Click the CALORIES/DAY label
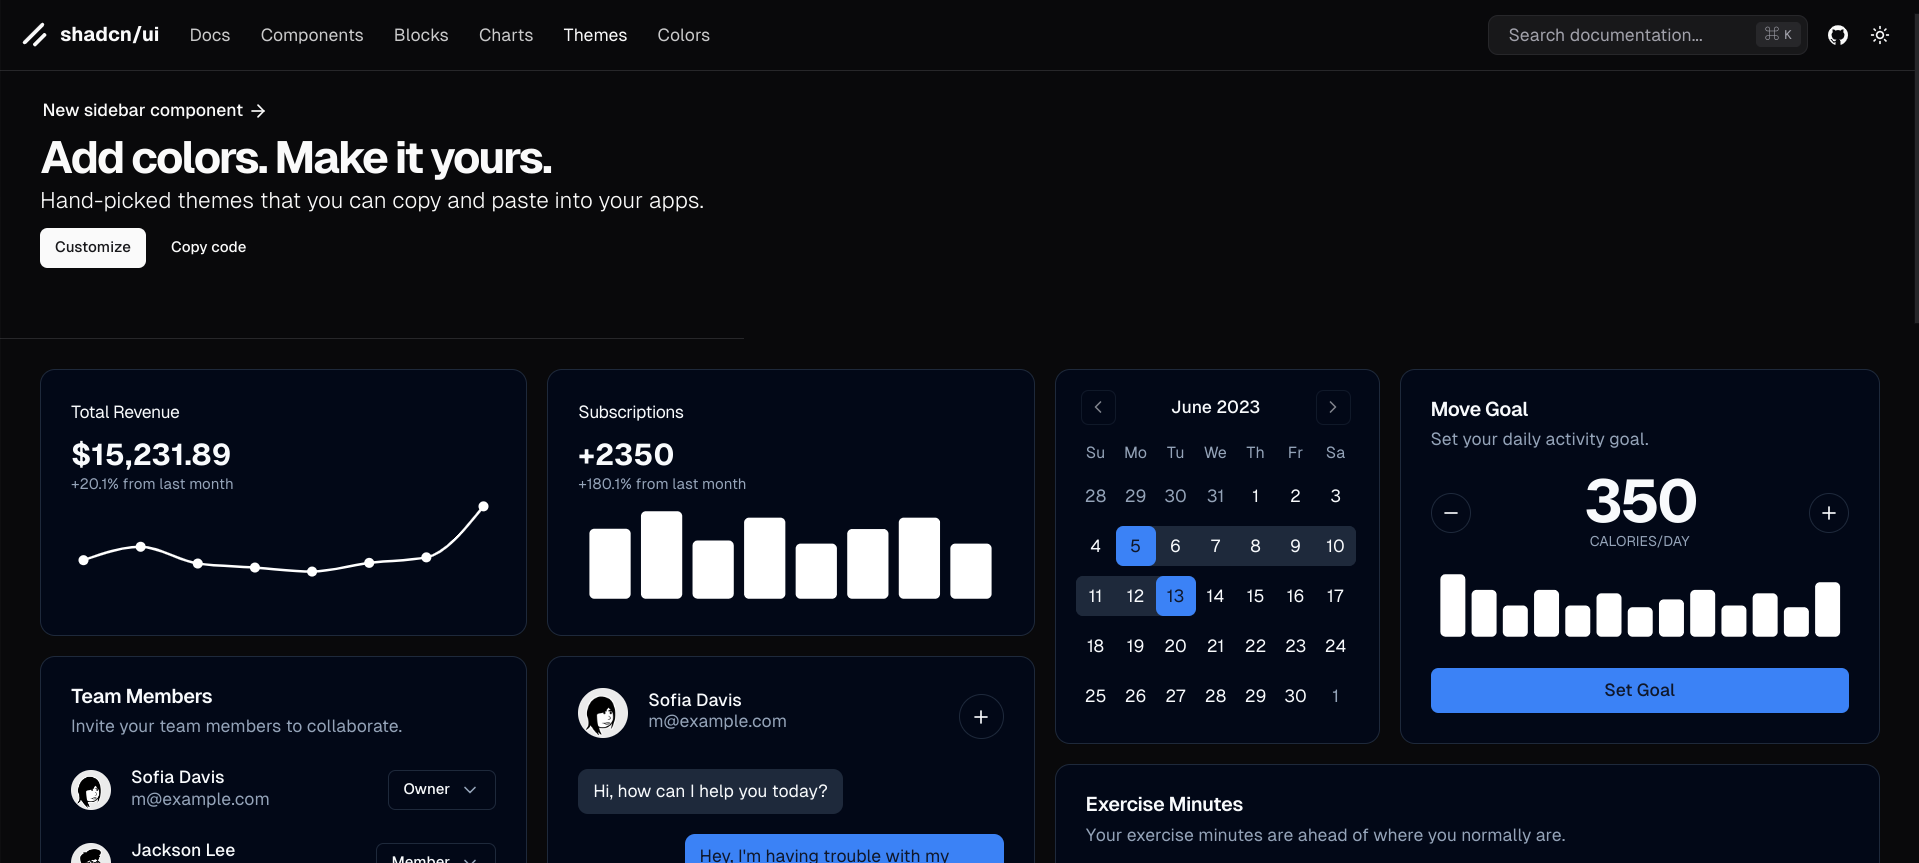 1639,541
